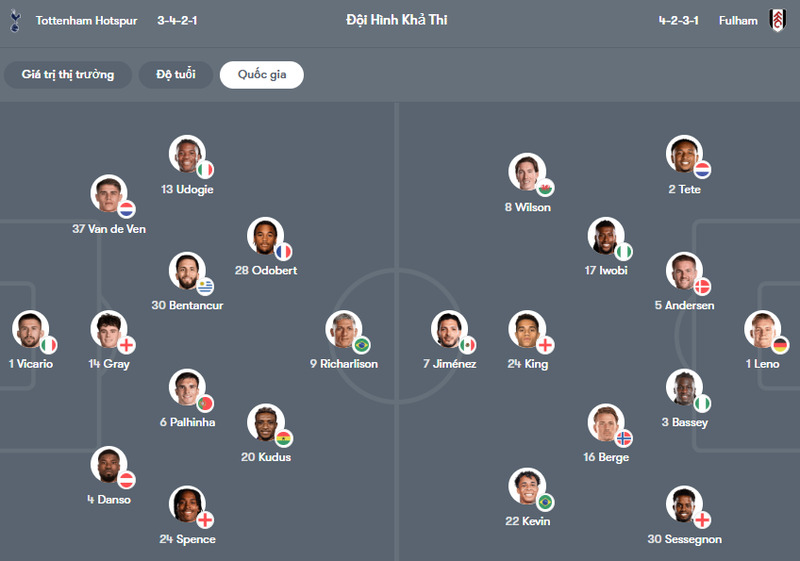Click the Mexico flag on Jiménez

[x=467, y=345]
